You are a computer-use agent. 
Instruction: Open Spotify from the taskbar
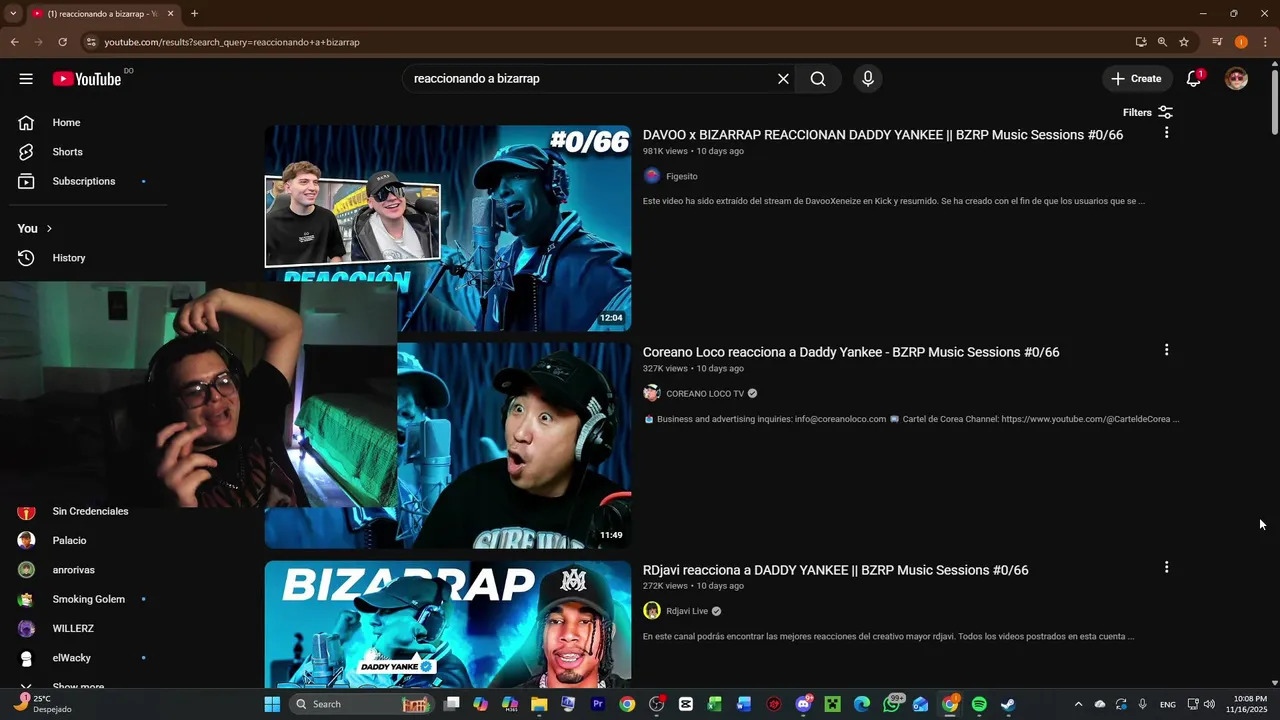pos(979,704)
